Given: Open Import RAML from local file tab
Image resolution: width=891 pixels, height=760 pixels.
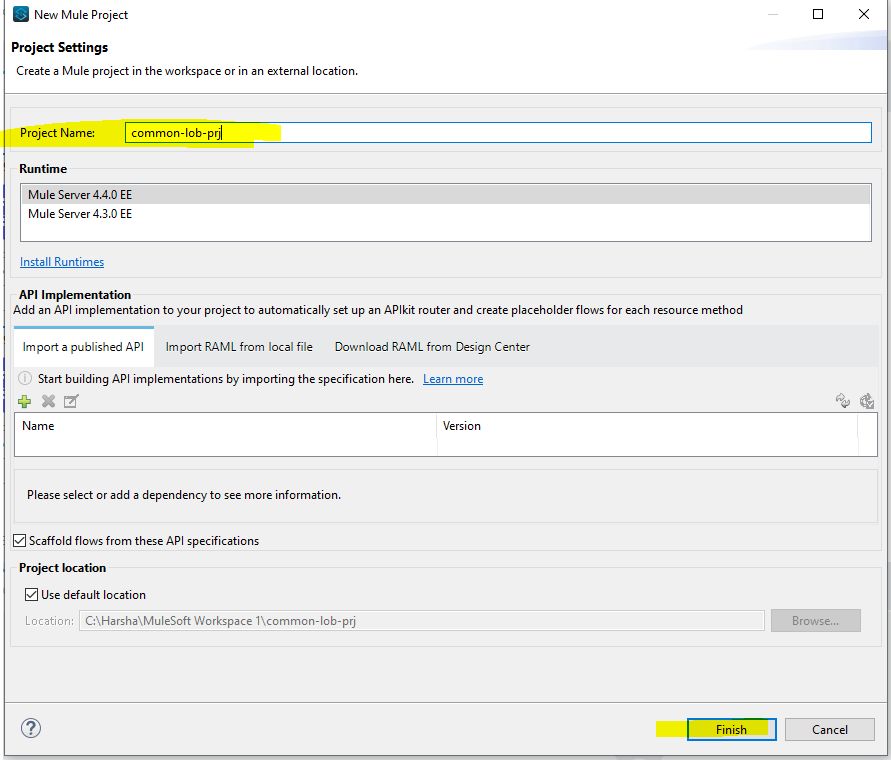Looking at the screenshot, I should pos(239,347).
